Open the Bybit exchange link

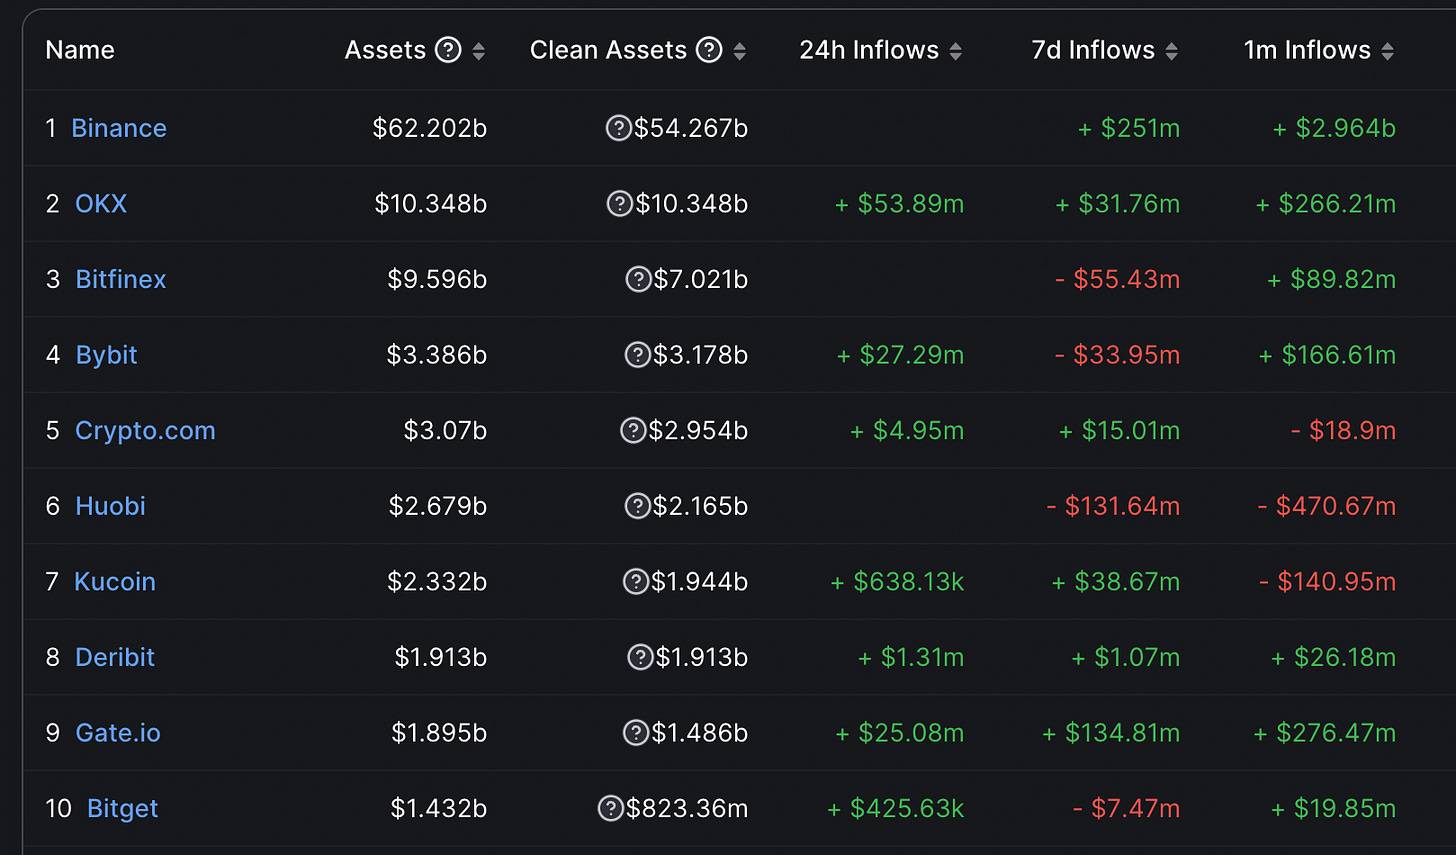click(106, 355)
